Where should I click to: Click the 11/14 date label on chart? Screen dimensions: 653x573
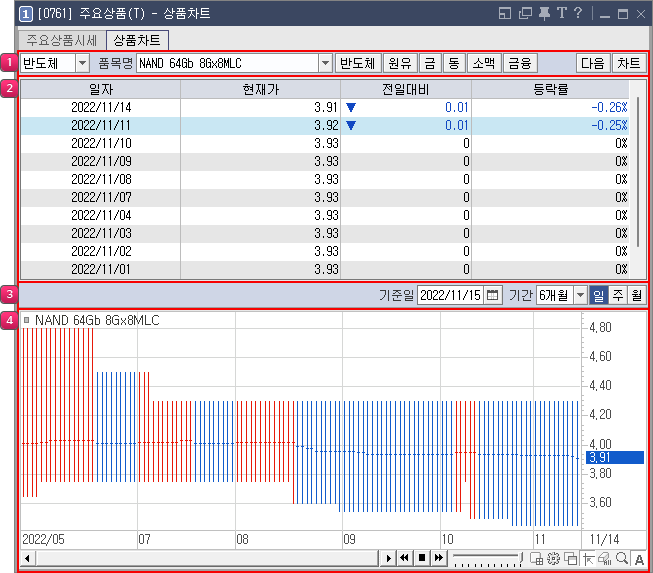tap(605, 540)
